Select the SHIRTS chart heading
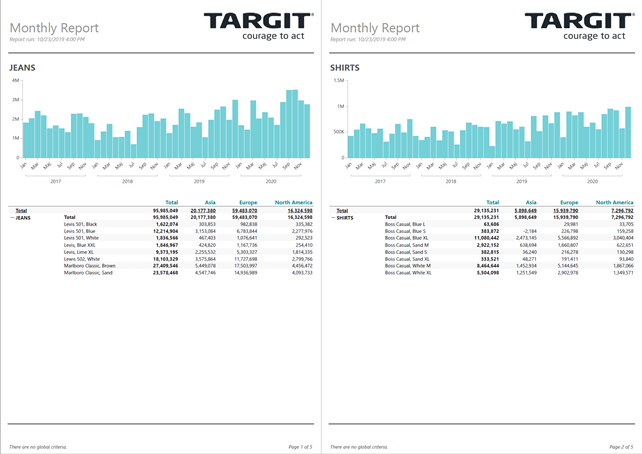This screenshot has width=642, height=454. tap(345, 68)
